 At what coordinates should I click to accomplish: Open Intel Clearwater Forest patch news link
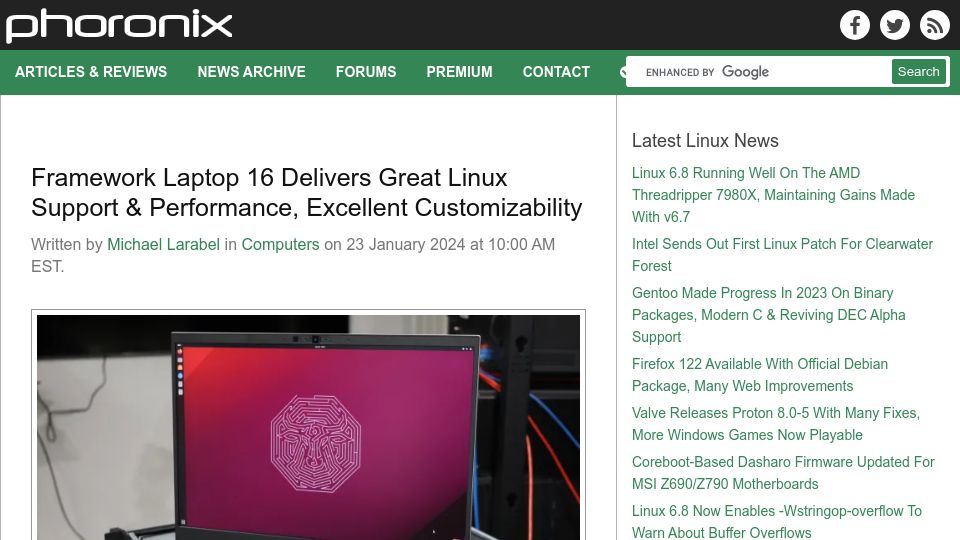tap(782, 255)
